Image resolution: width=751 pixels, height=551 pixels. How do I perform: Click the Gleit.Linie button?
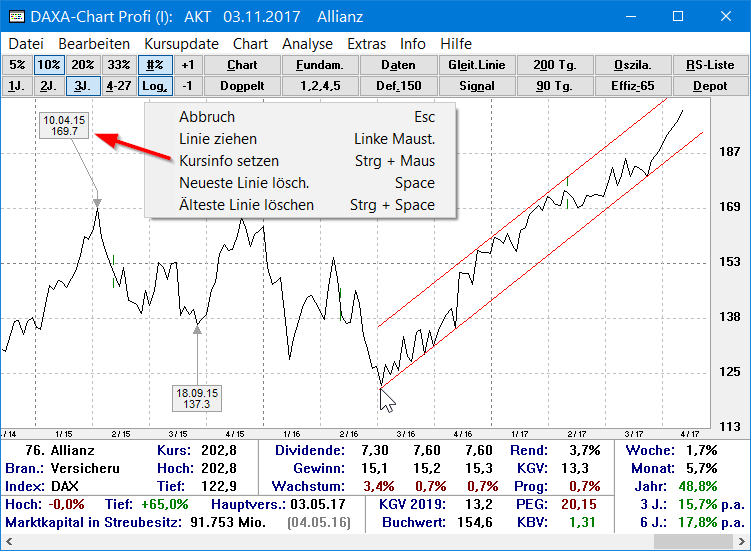pos(477,65)
